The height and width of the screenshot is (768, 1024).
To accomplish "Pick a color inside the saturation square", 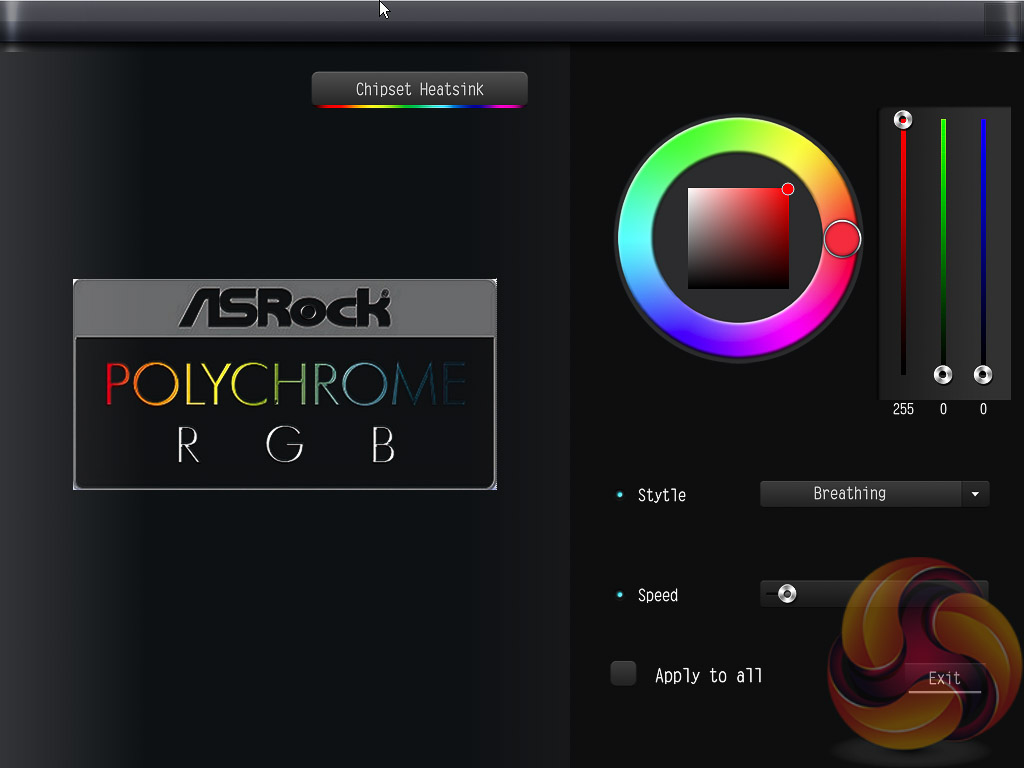I will coord(738,238).
